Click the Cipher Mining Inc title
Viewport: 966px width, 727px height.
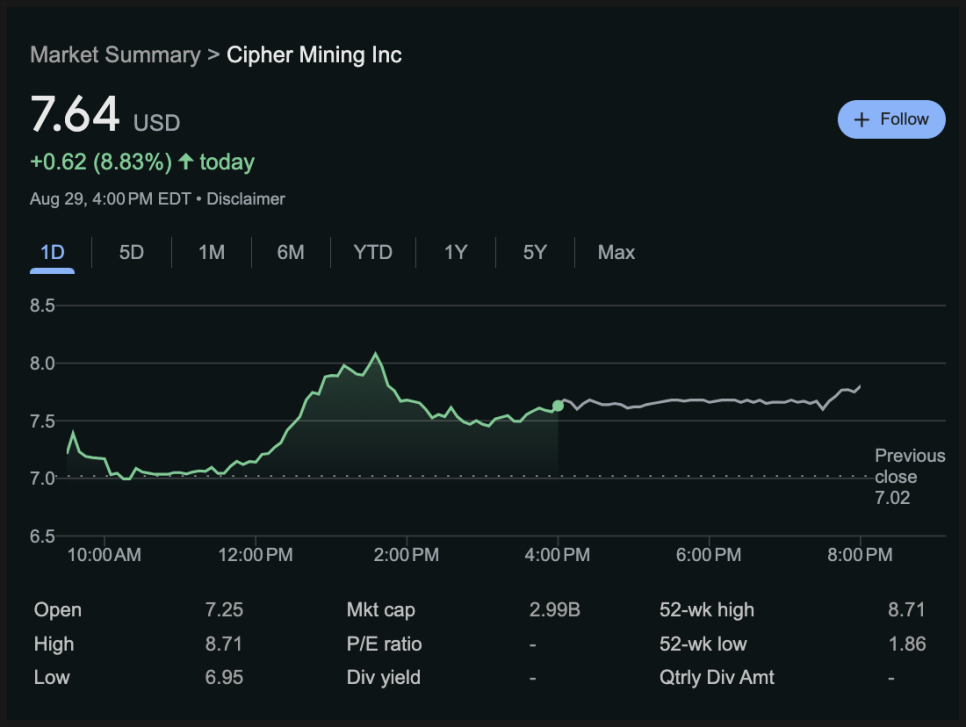point(314,55)
